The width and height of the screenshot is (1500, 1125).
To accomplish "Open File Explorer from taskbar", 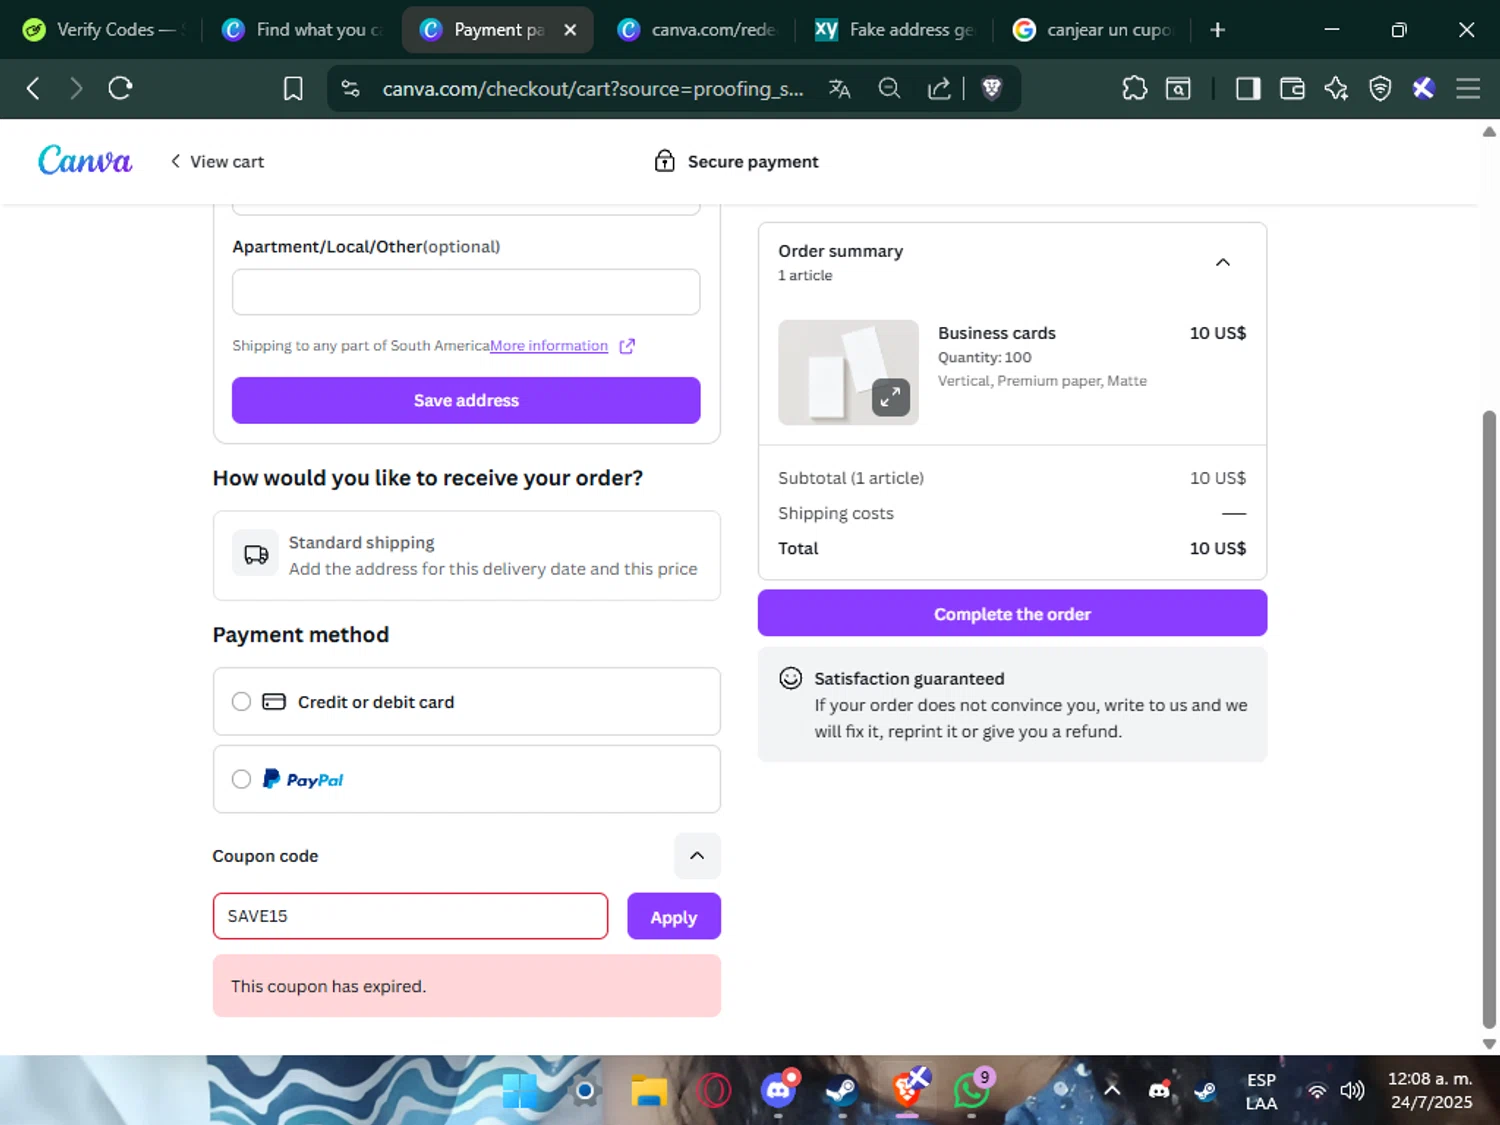I will coord(649,1090).
